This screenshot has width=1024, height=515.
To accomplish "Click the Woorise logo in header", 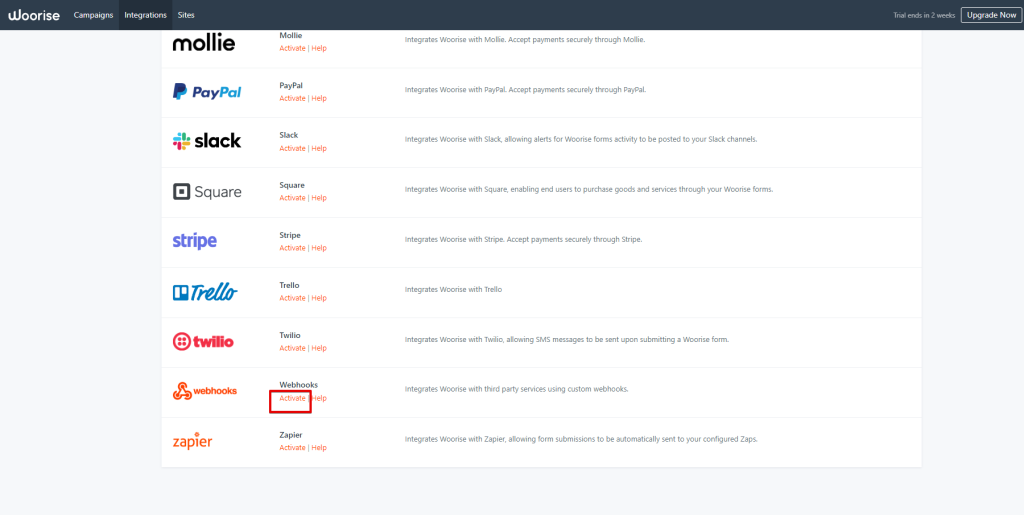I will click(35, 15).
